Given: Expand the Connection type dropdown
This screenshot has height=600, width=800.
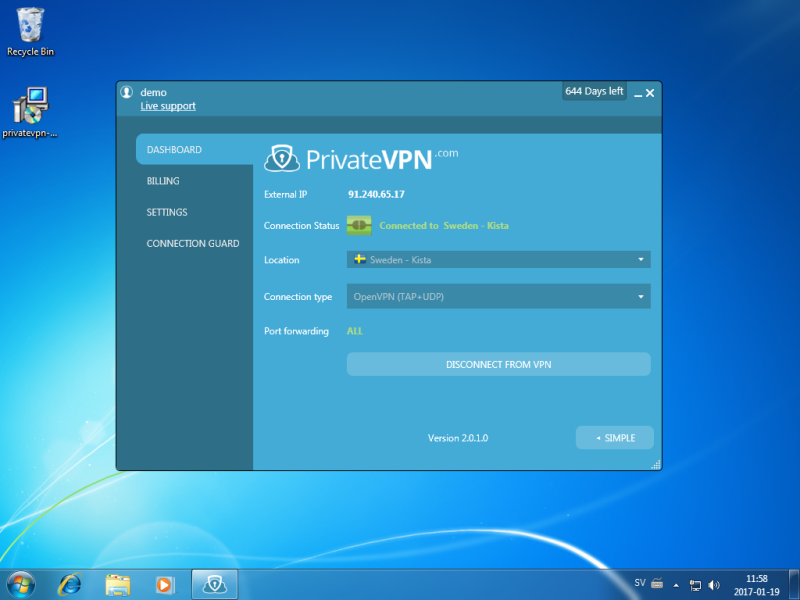Looking at the screenshot, I should pyautogui.click(x=640, y=297).
